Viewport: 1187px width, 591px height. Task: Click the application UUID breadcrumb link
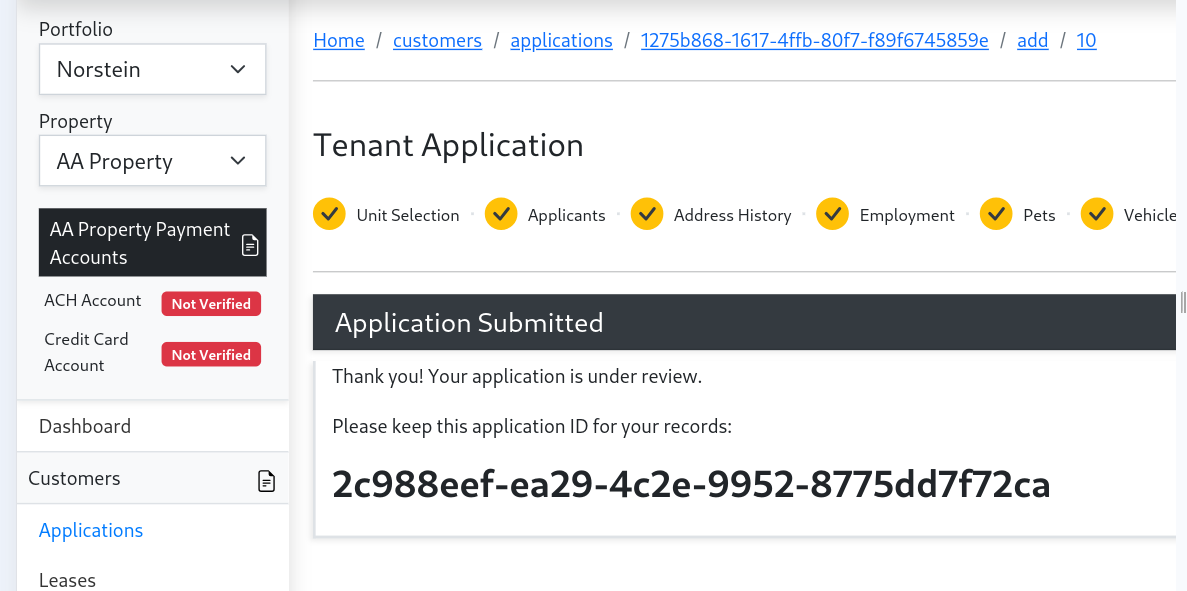click(x=814, y=40)
